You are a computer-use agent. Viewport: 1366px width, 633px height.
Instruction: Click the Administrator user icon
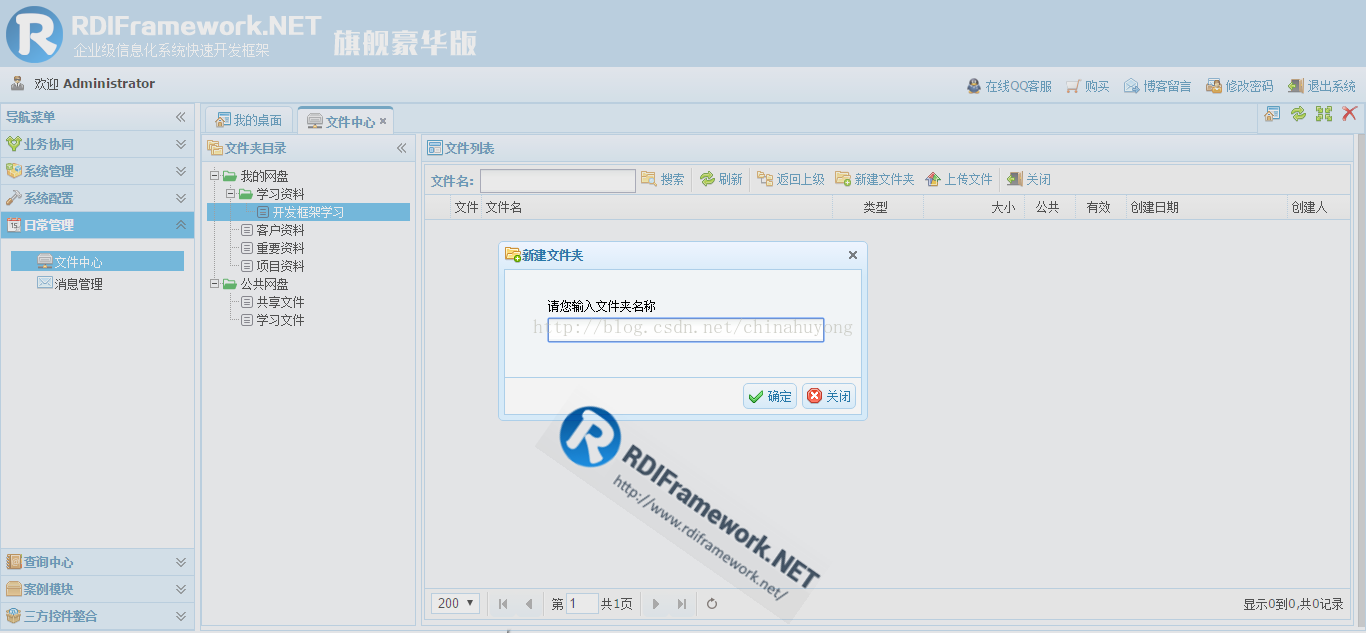coord(17,83)
